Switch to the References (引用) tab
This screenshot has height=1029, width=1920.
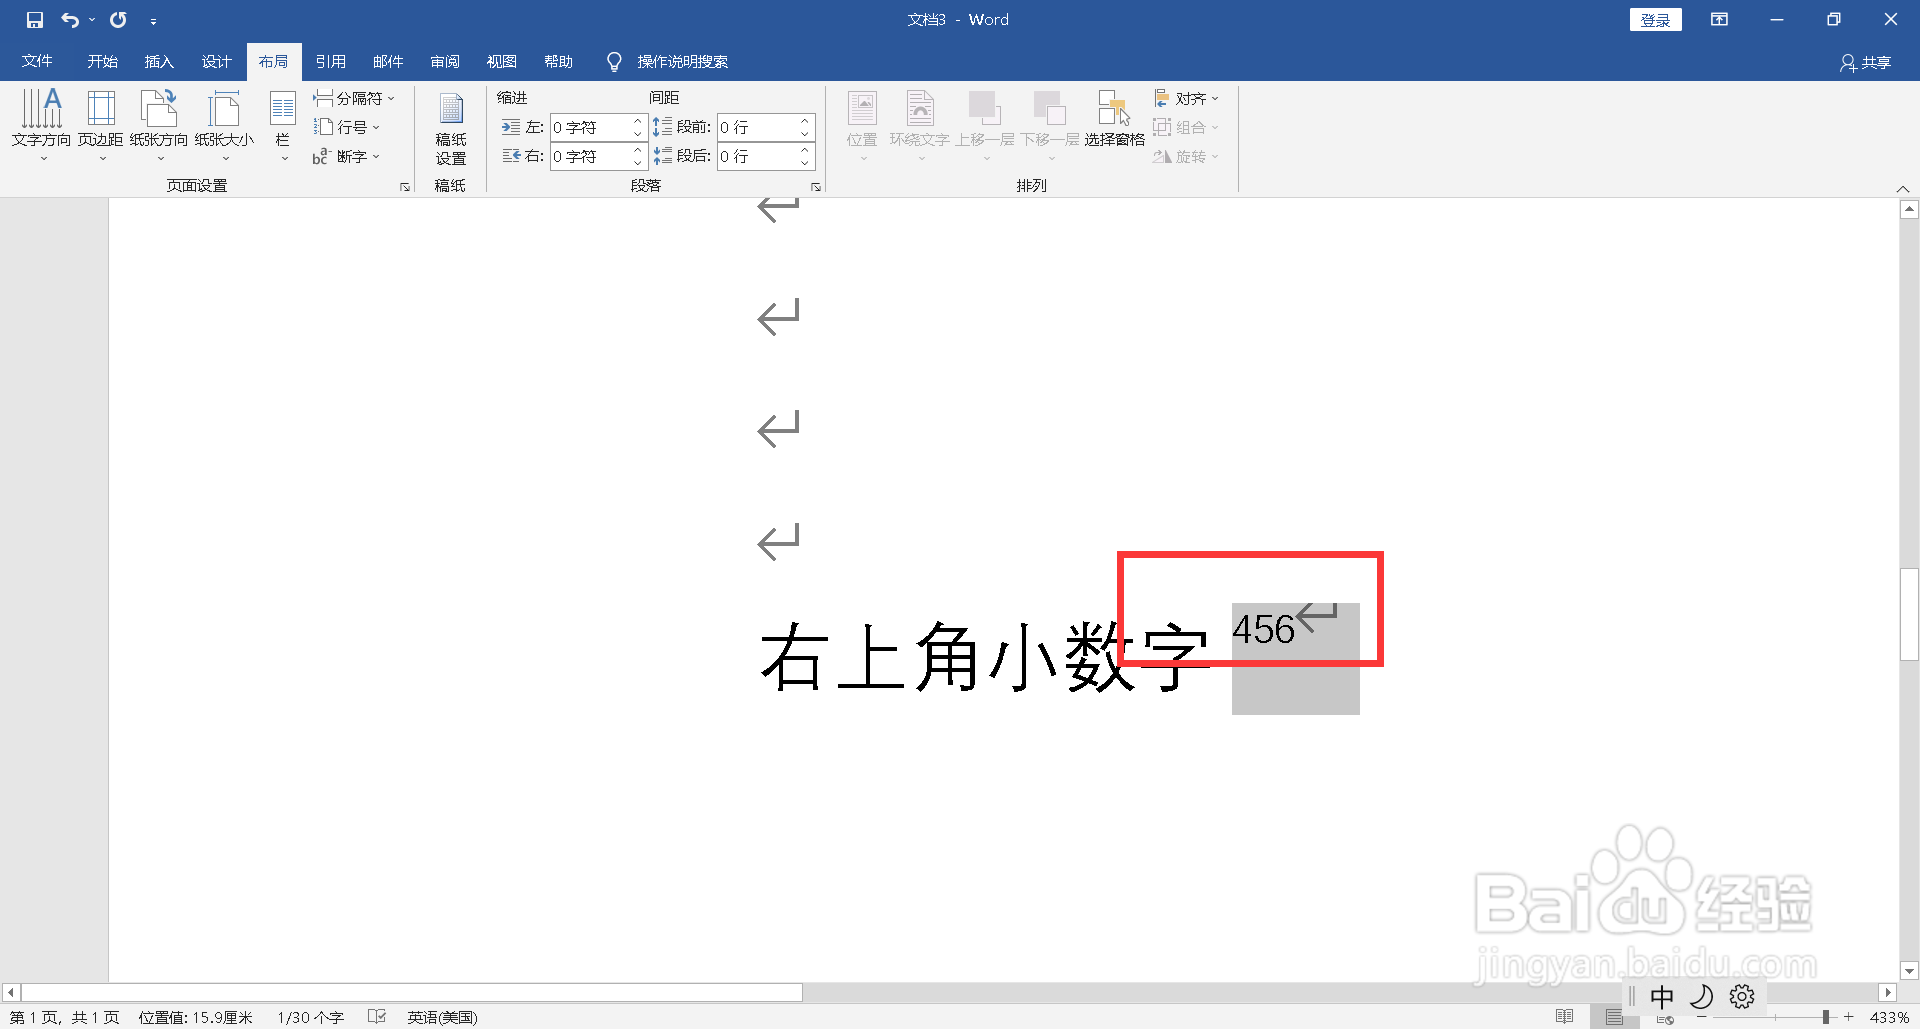point(331,61)
